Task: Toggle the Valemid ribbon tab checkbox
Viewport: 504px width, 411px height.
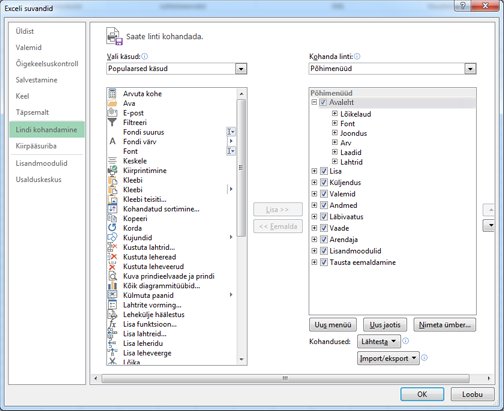Action: pyautogui.click(x=324, y=194)
